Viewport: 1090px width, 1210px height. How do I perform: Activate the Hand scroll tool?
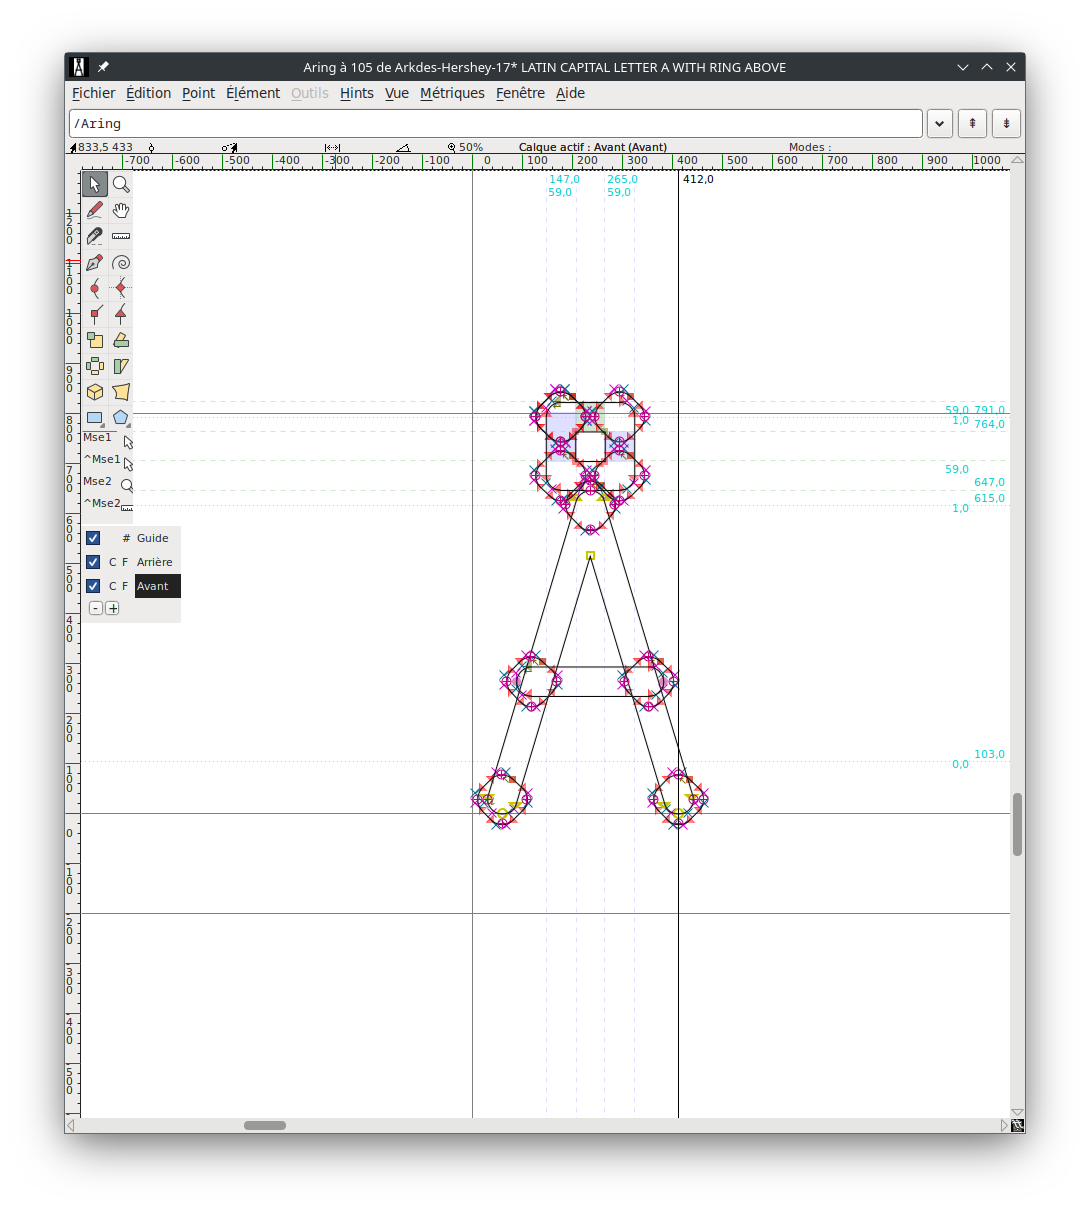coord(121,210)
